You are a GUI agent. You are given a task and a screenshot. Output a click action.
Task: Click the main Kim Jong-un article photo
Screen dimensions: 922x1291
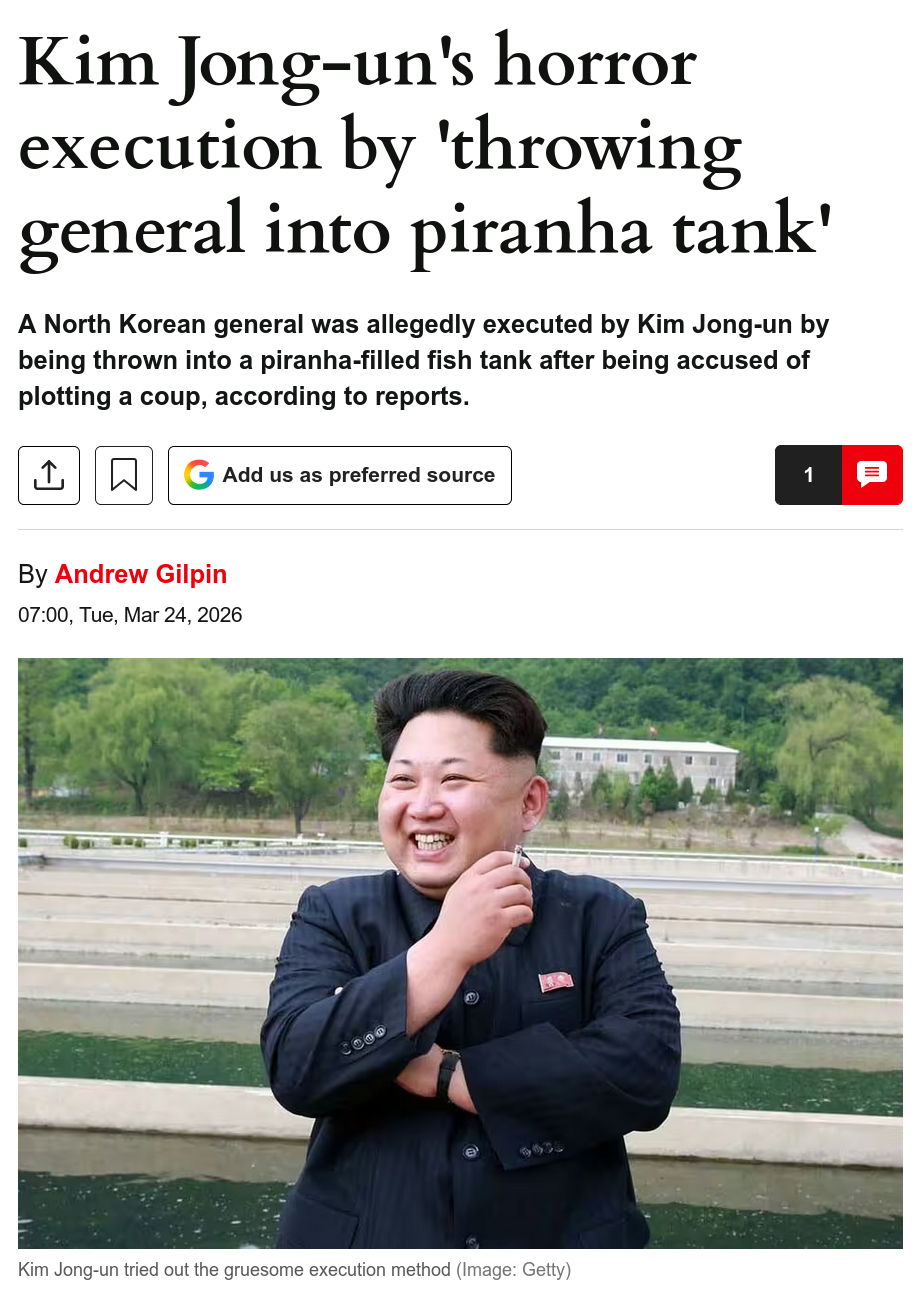click(460, 953)
